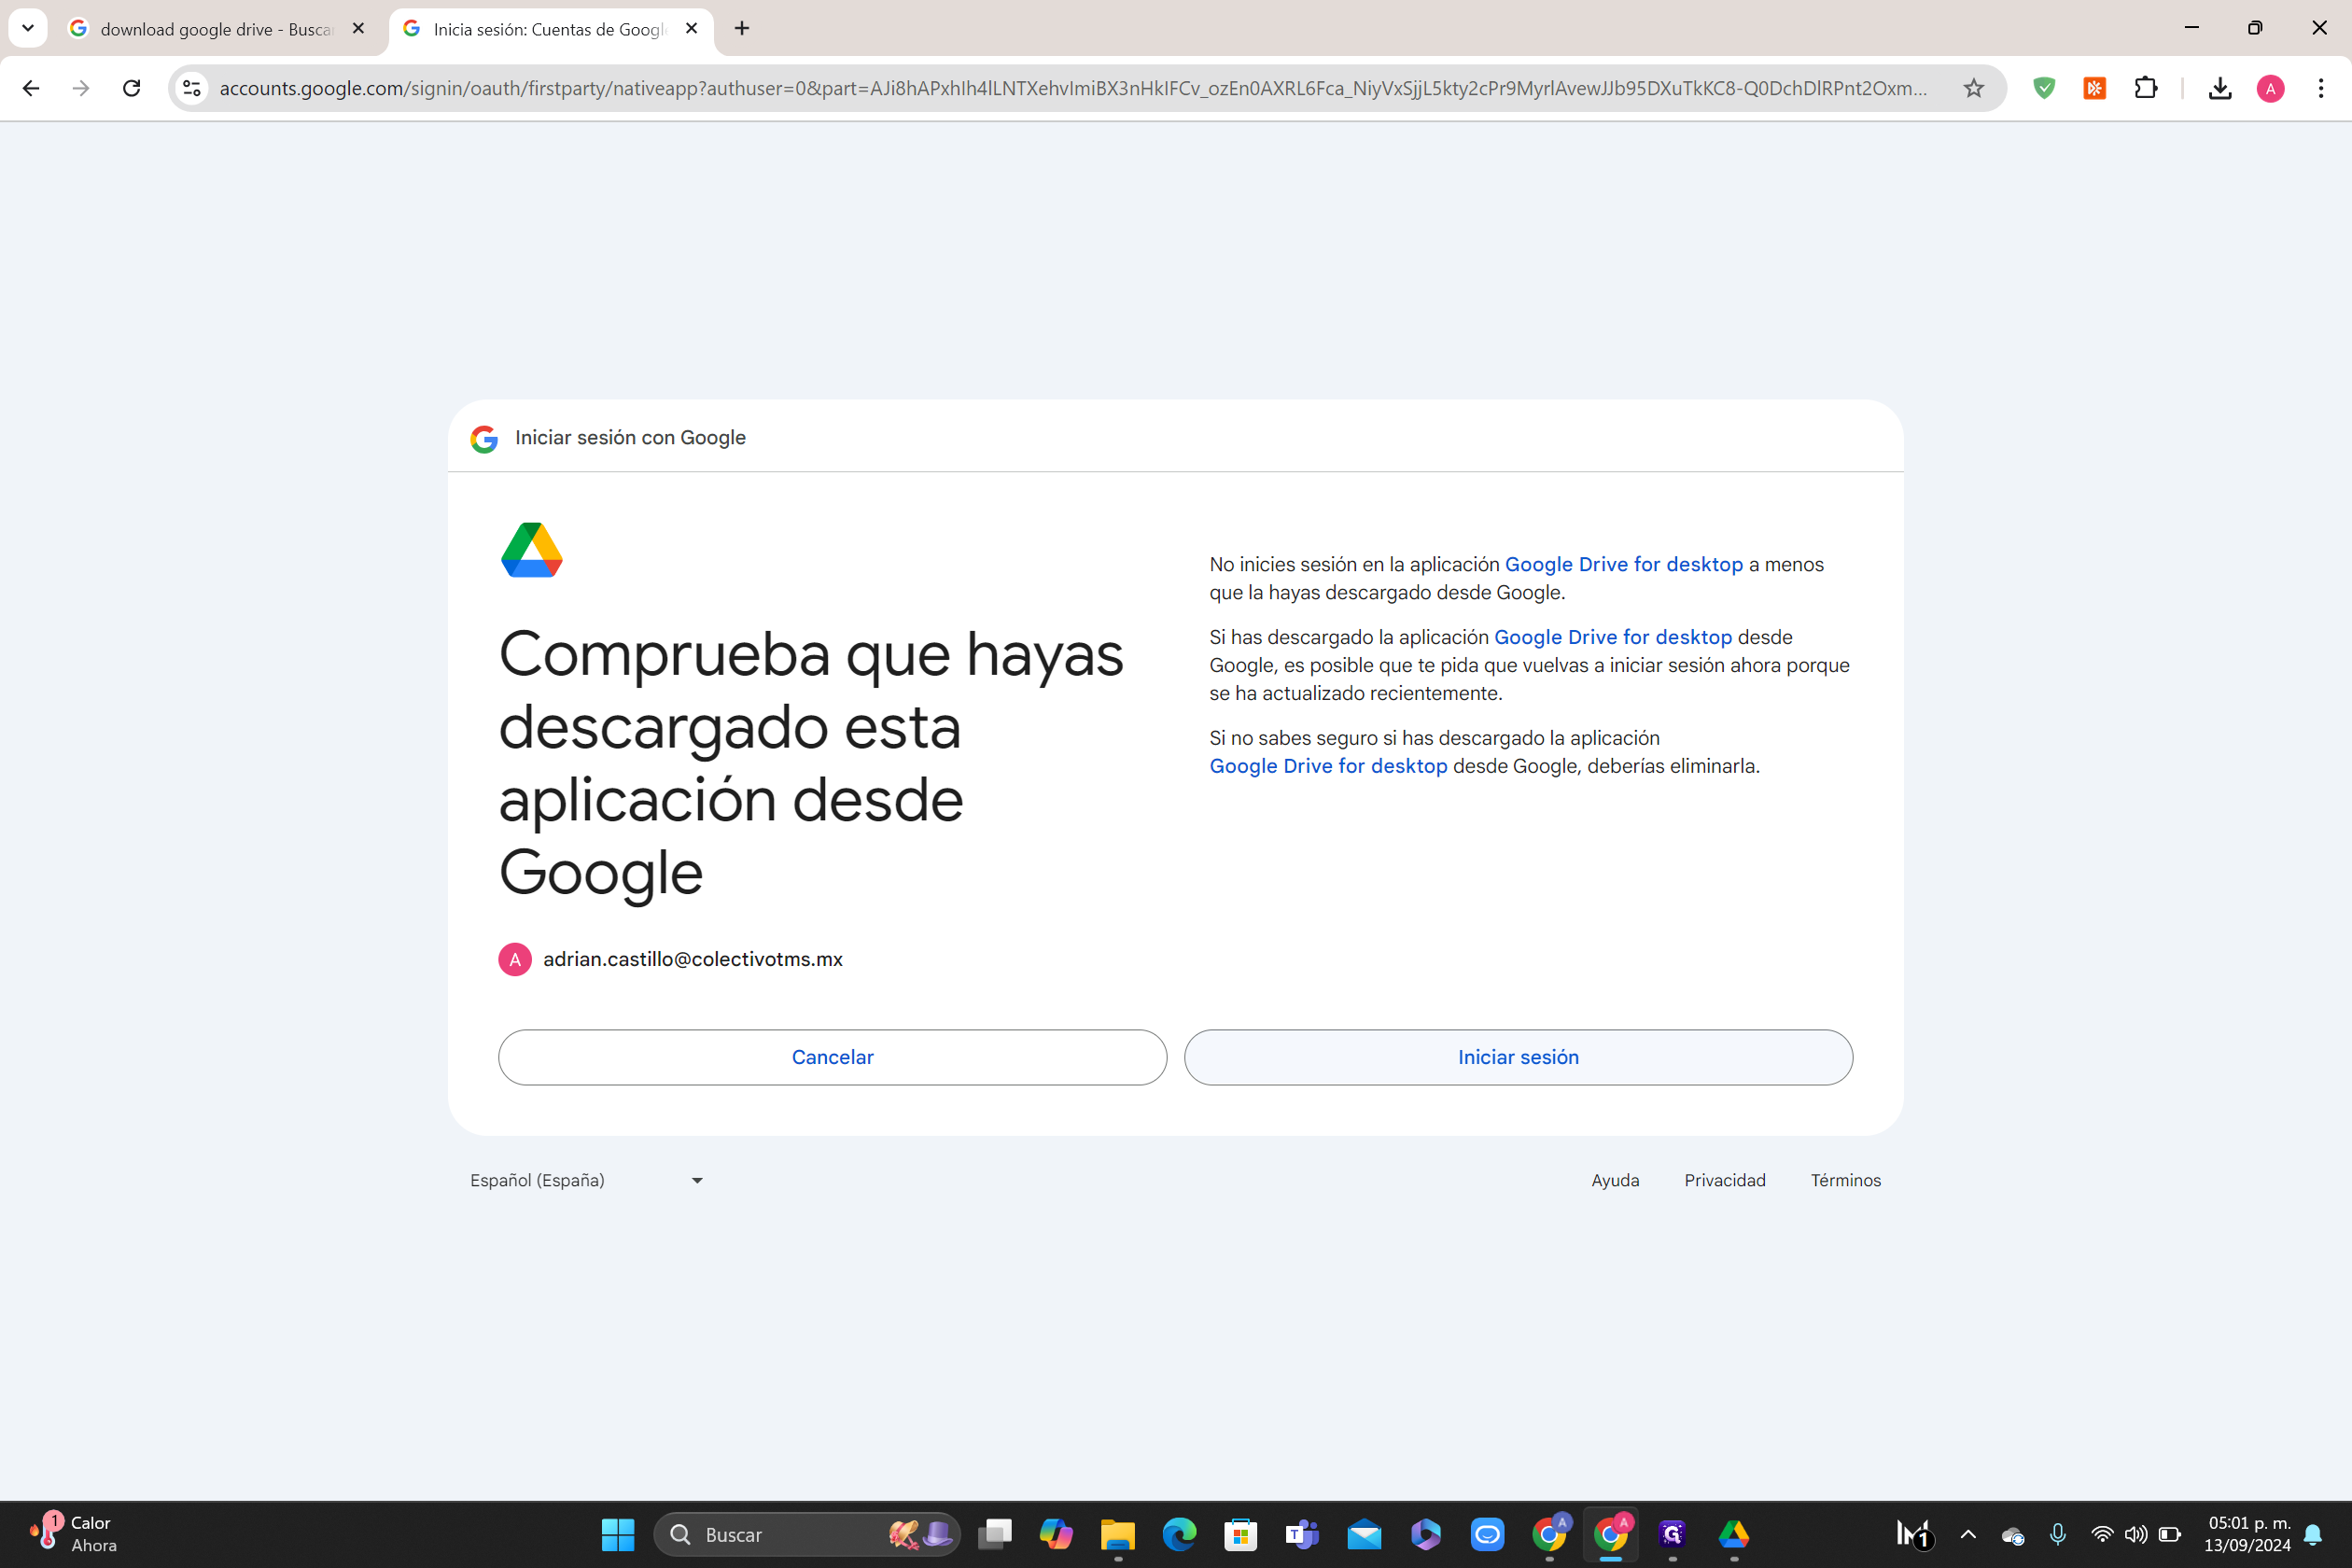Open the purple G app on taskbar
2352x1568 pixels.
coord(1672,1534)
